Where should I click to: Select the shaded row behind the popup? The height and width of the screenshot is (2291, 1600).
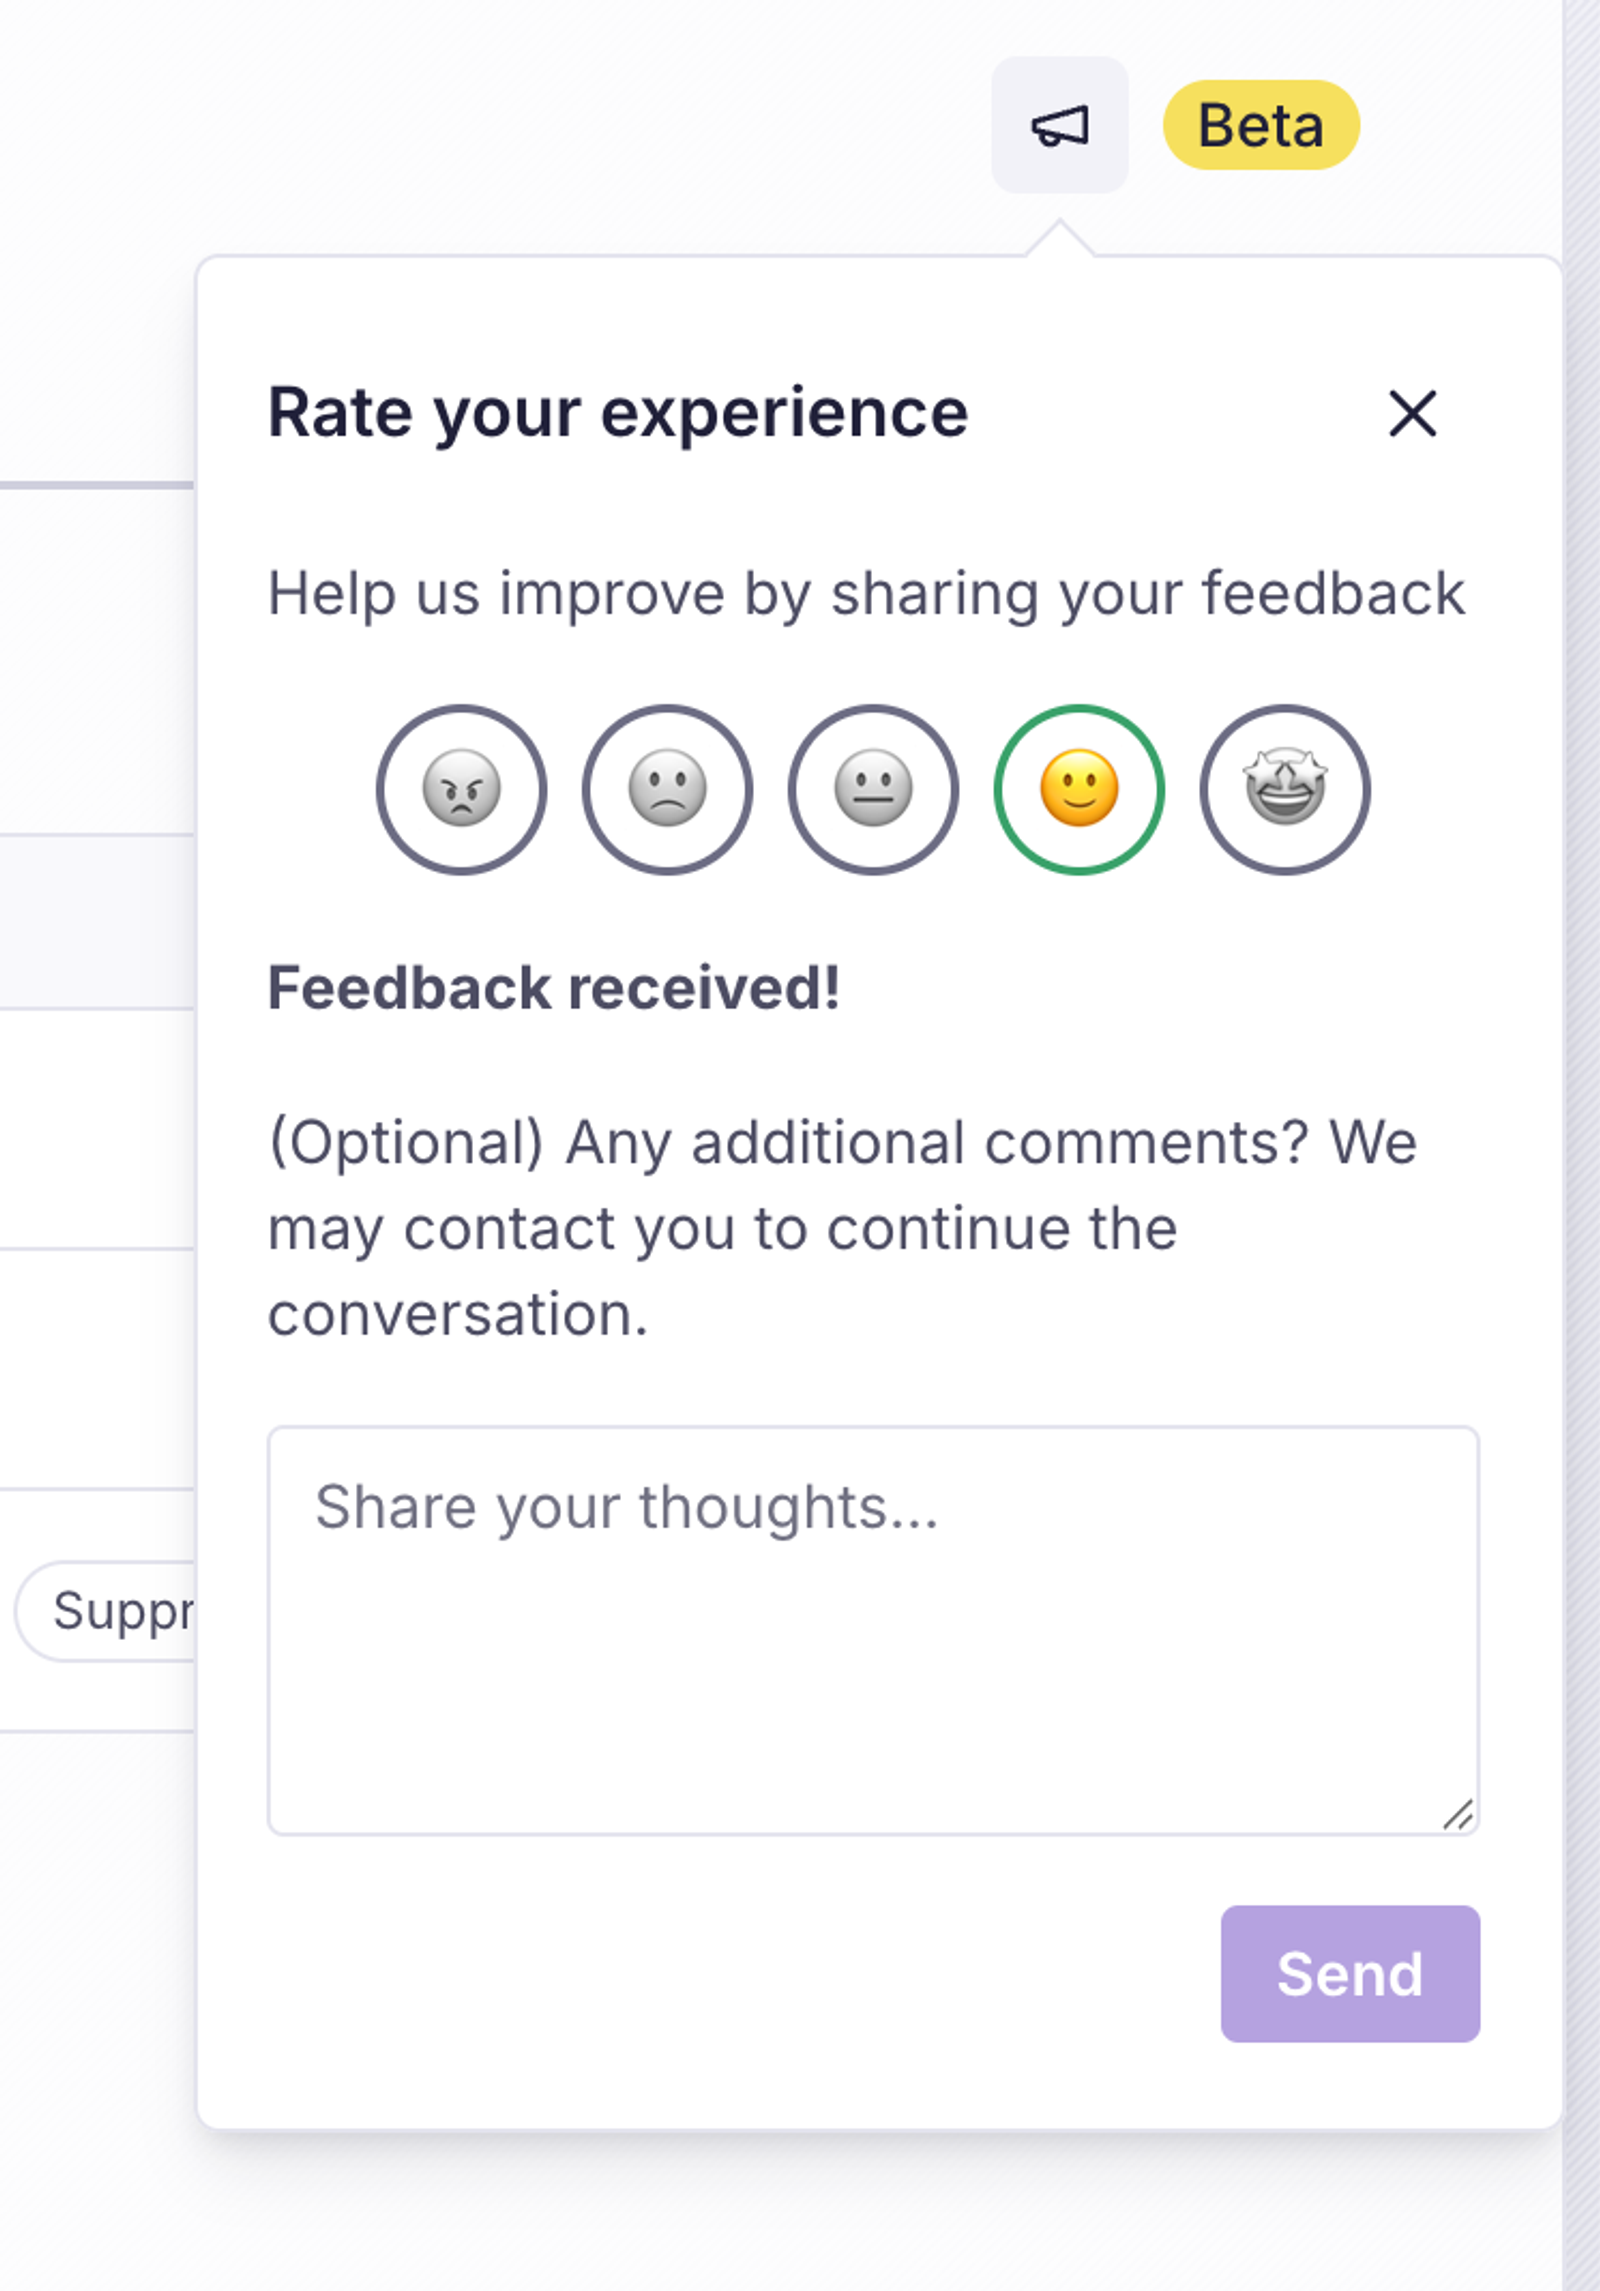tap(97, 921)
